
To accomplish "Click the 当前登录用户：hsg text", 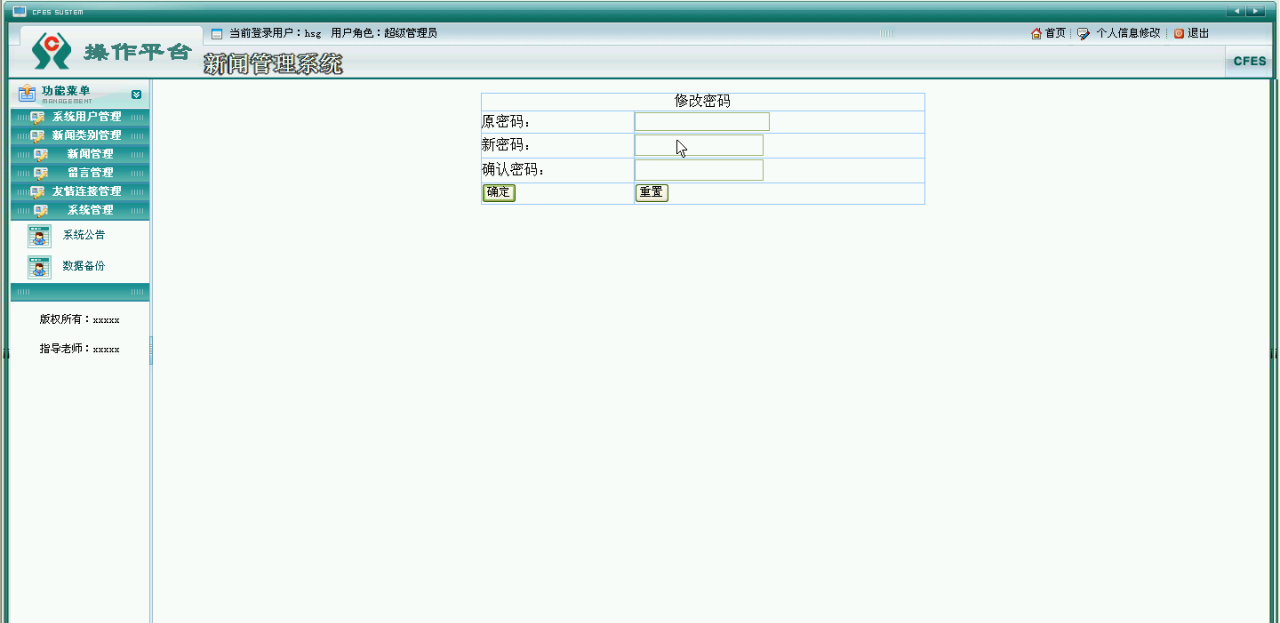I will pyautogui.click(x=275, y=33).
